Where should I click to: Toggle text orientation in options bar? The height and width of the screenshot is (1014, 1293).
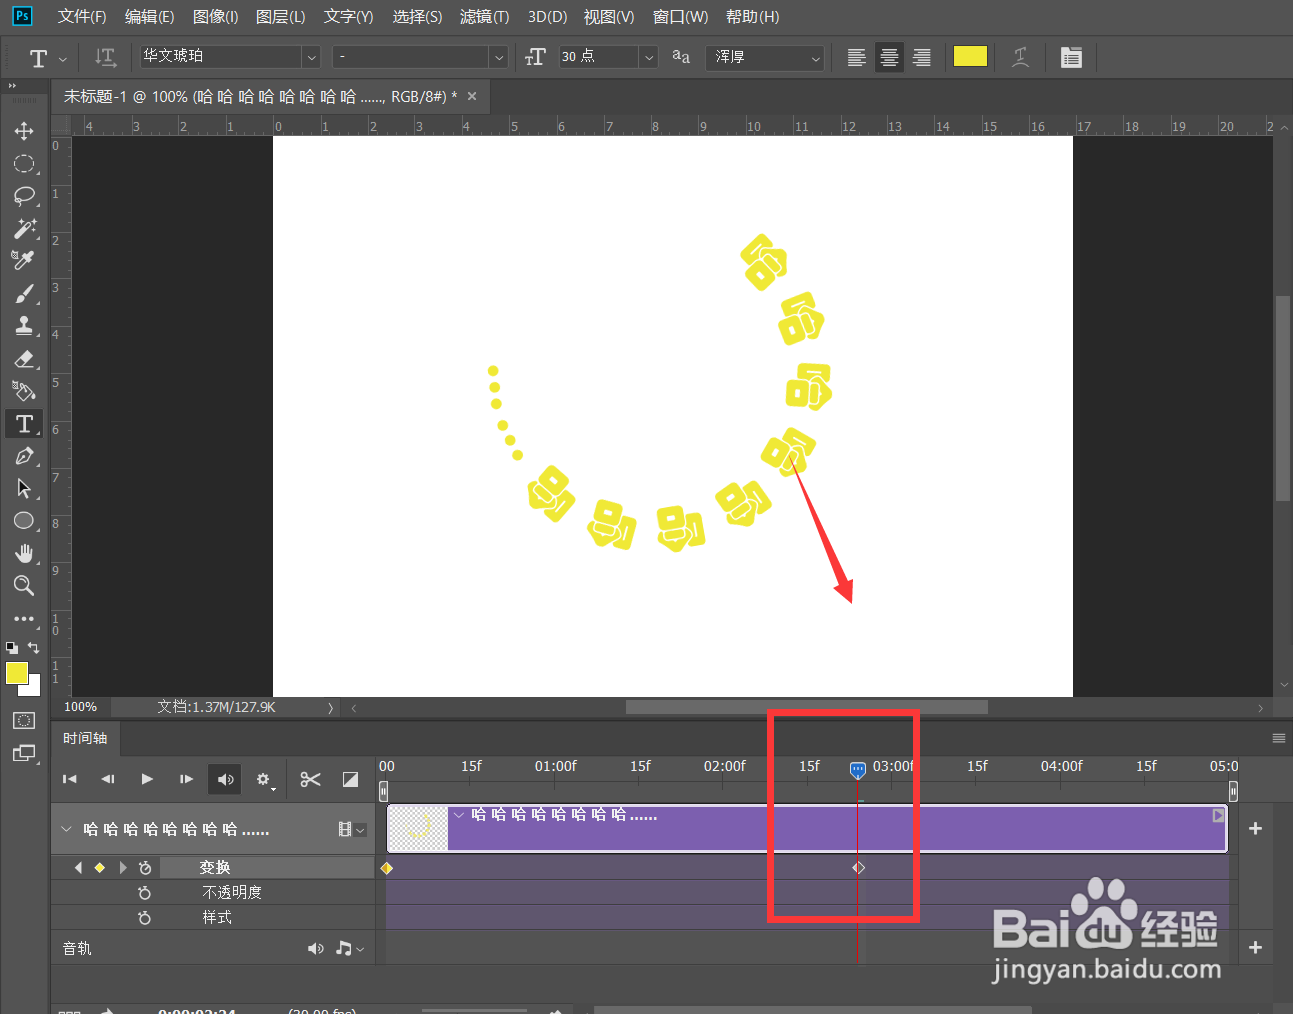click(x=105, y=57)
